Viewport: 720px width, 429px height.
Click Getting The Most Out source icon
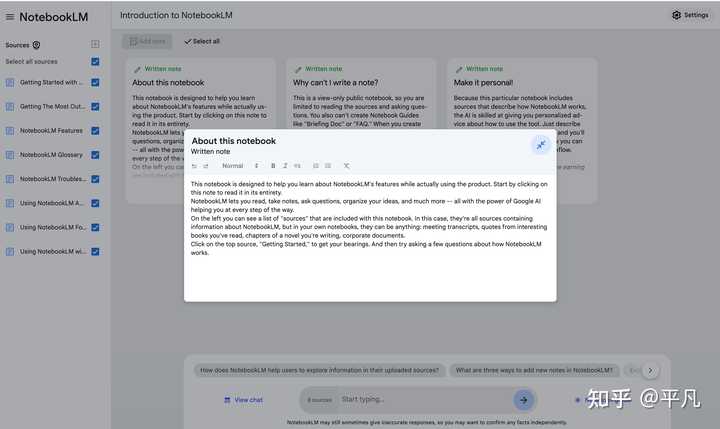click(10, 107)
